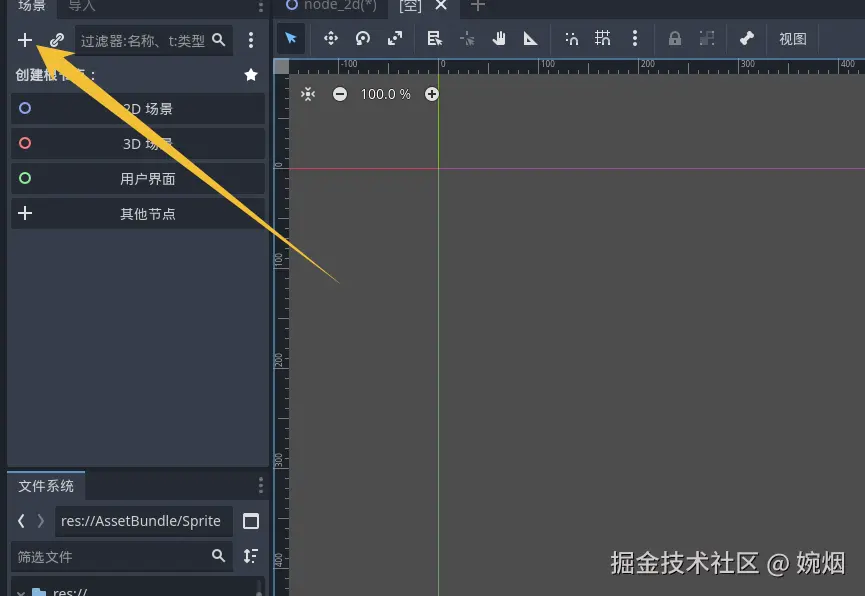Toggle smart snapping
The width and height of the screenshot is (865, 596).
tap(572, 39)
